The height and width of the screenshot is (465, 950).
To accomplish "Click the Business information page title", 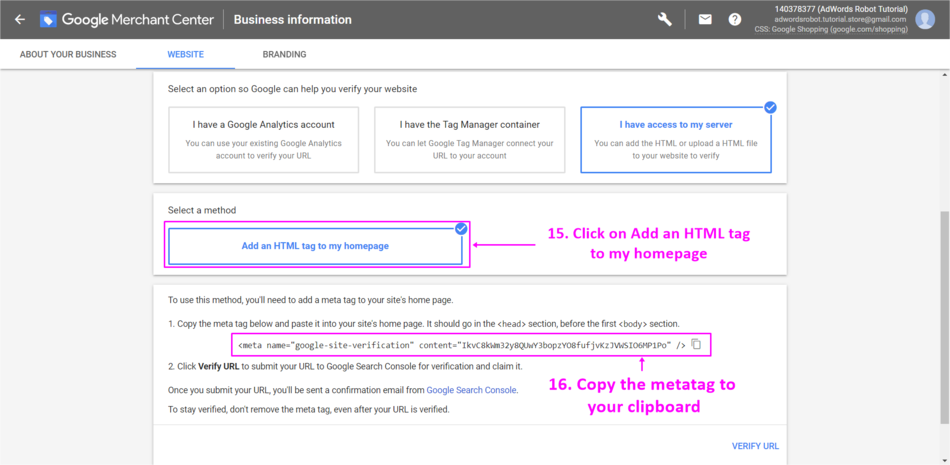I will [293, 19].
